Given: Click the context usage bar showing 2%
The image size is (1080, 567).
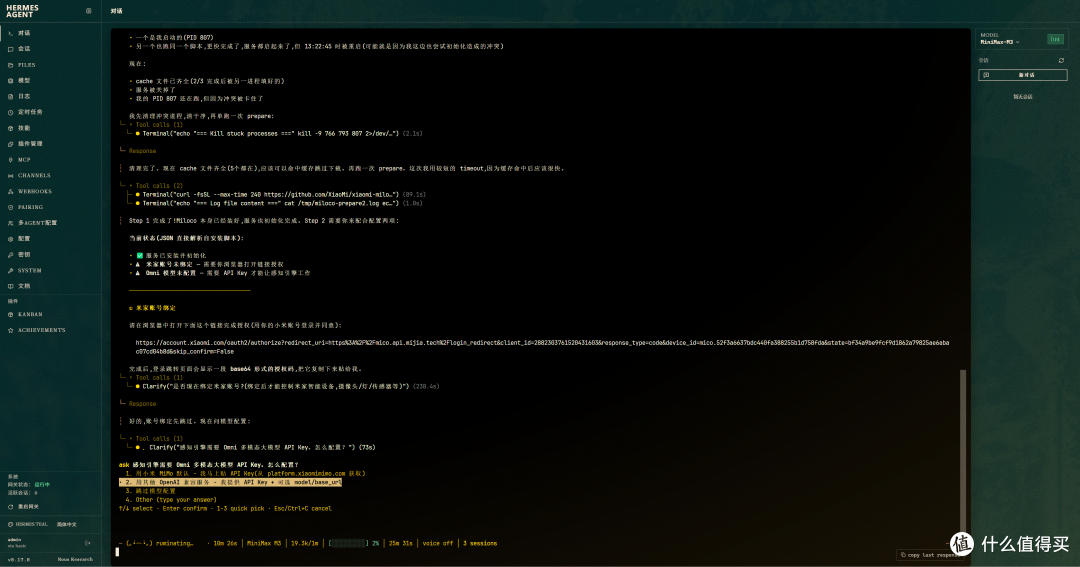Looking at the screenshot, I should 355,544.
